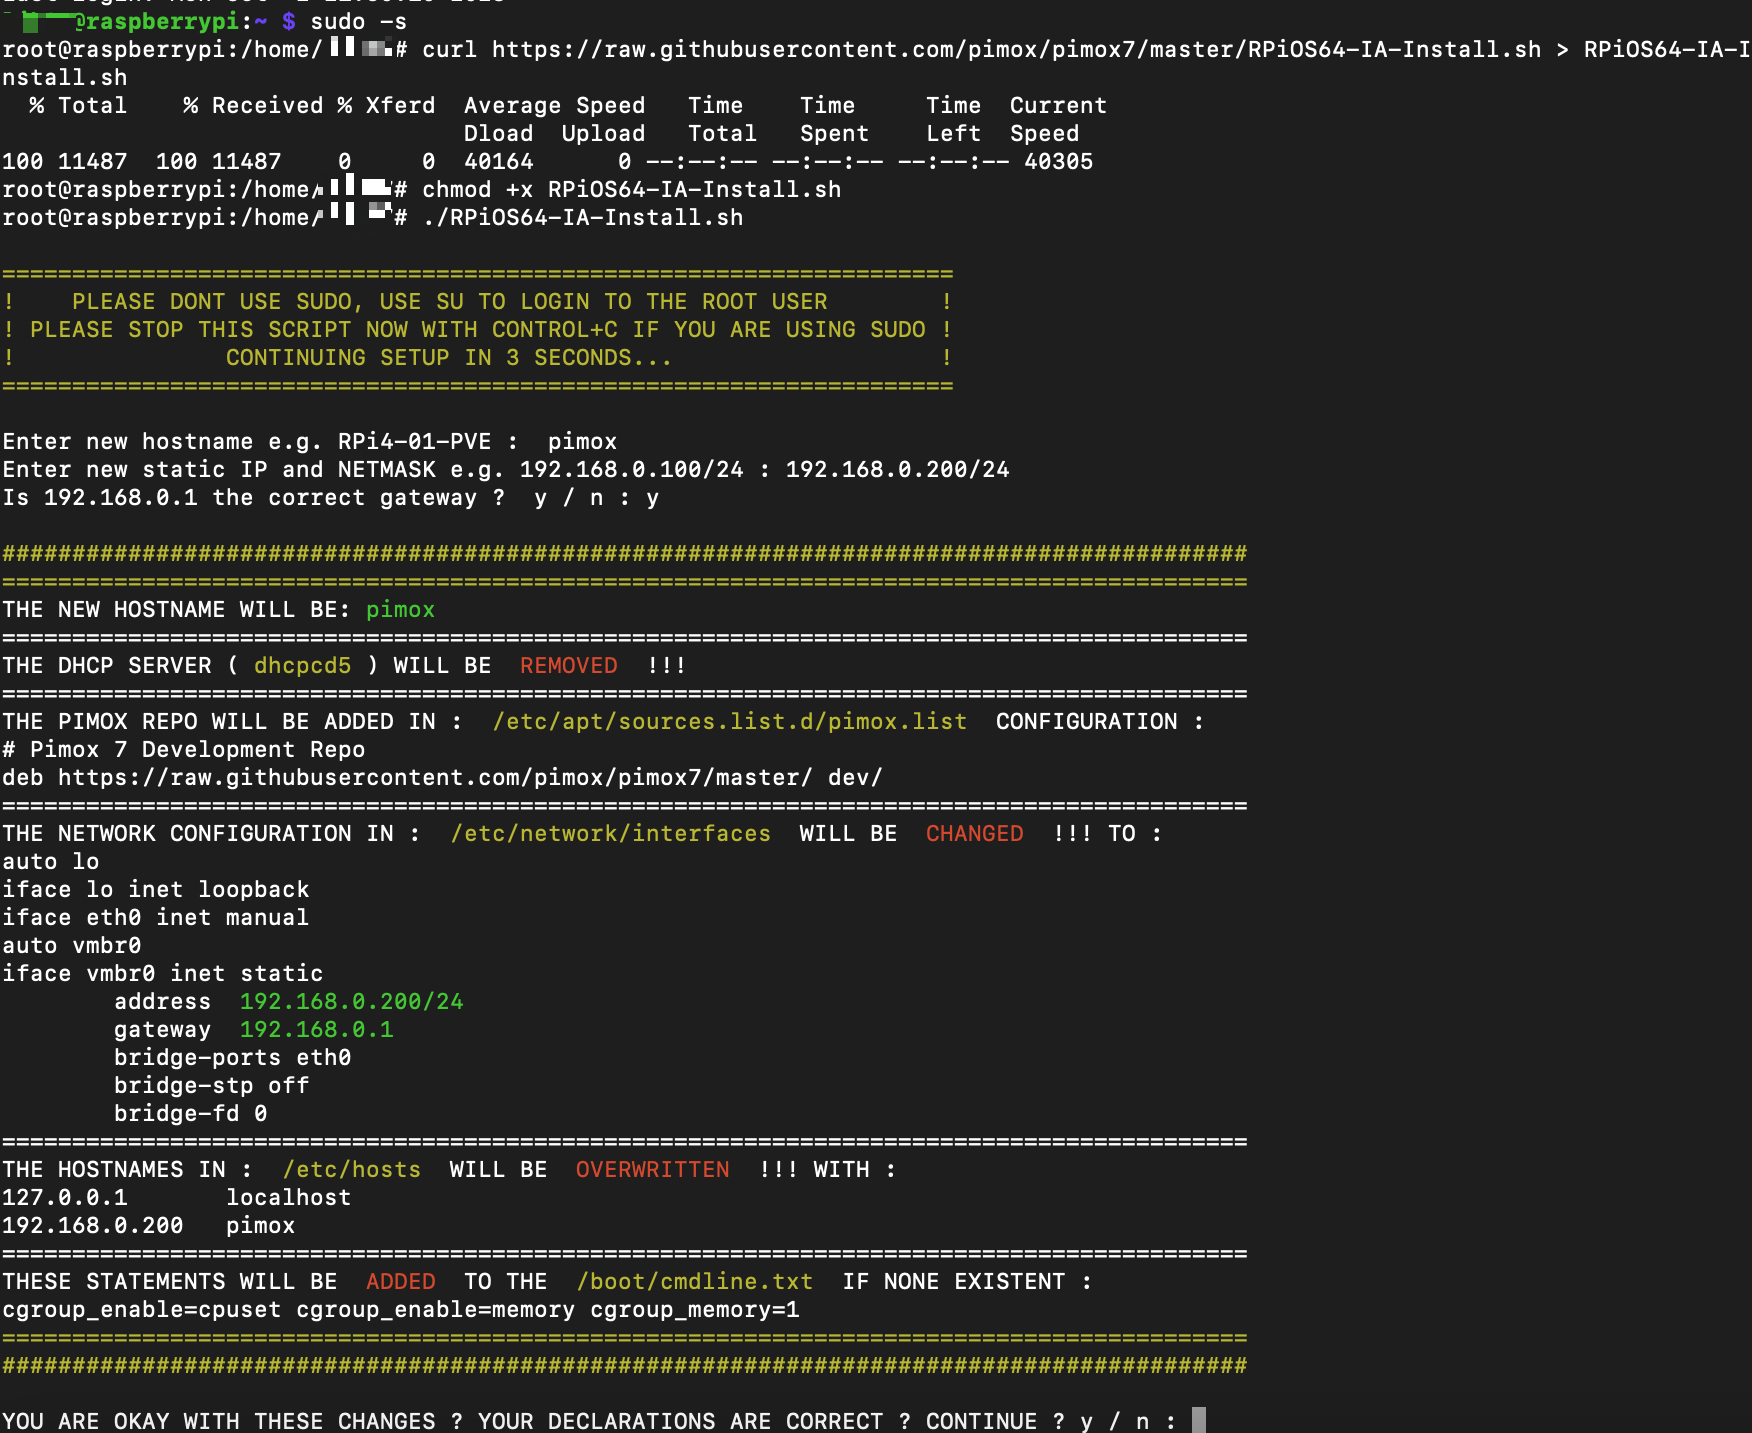
Task: Click the red 'REMOVED' word
Action: (568, 666)
